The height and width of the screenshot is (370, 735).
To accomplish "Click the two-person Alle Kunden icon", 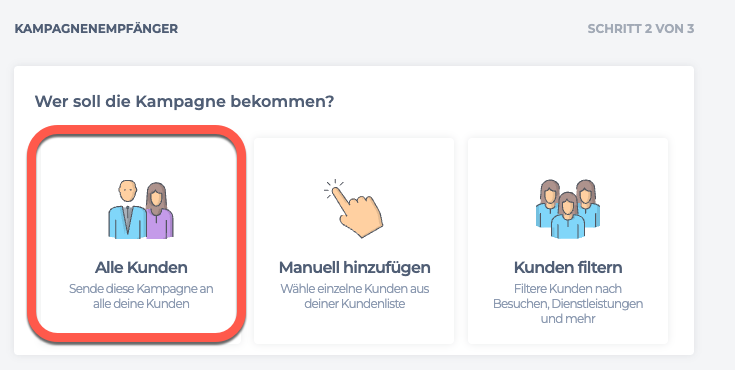I will click(141, 209).
